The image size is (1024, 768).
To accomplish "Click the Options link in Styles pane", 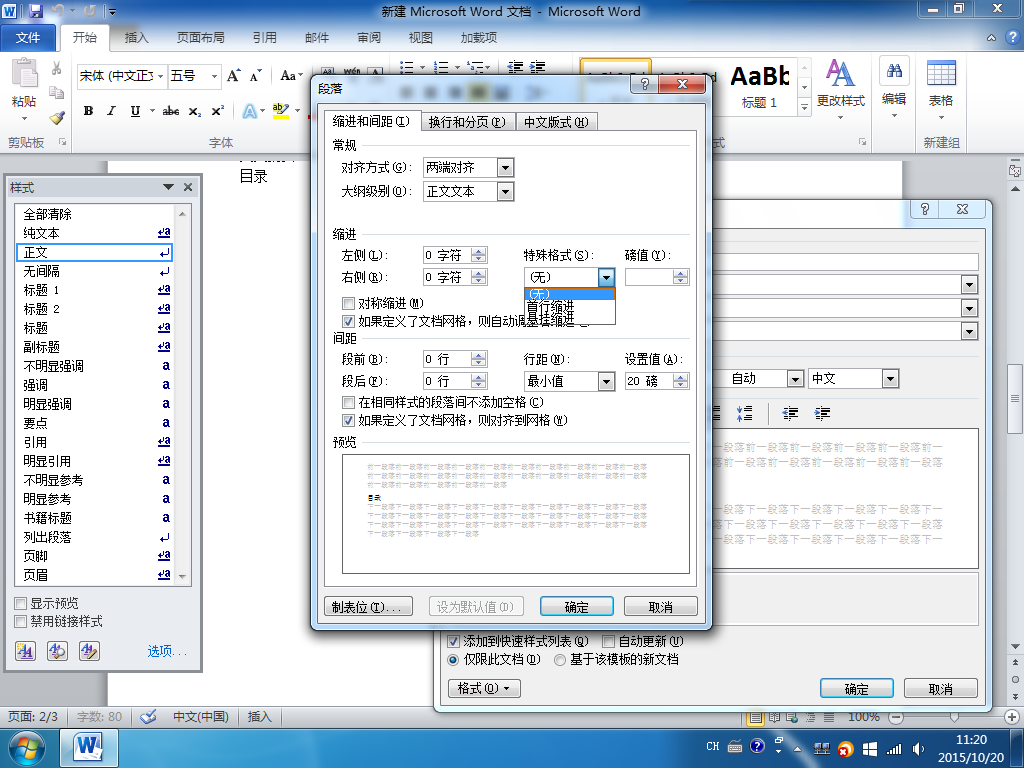I will (x=167, y=651).
